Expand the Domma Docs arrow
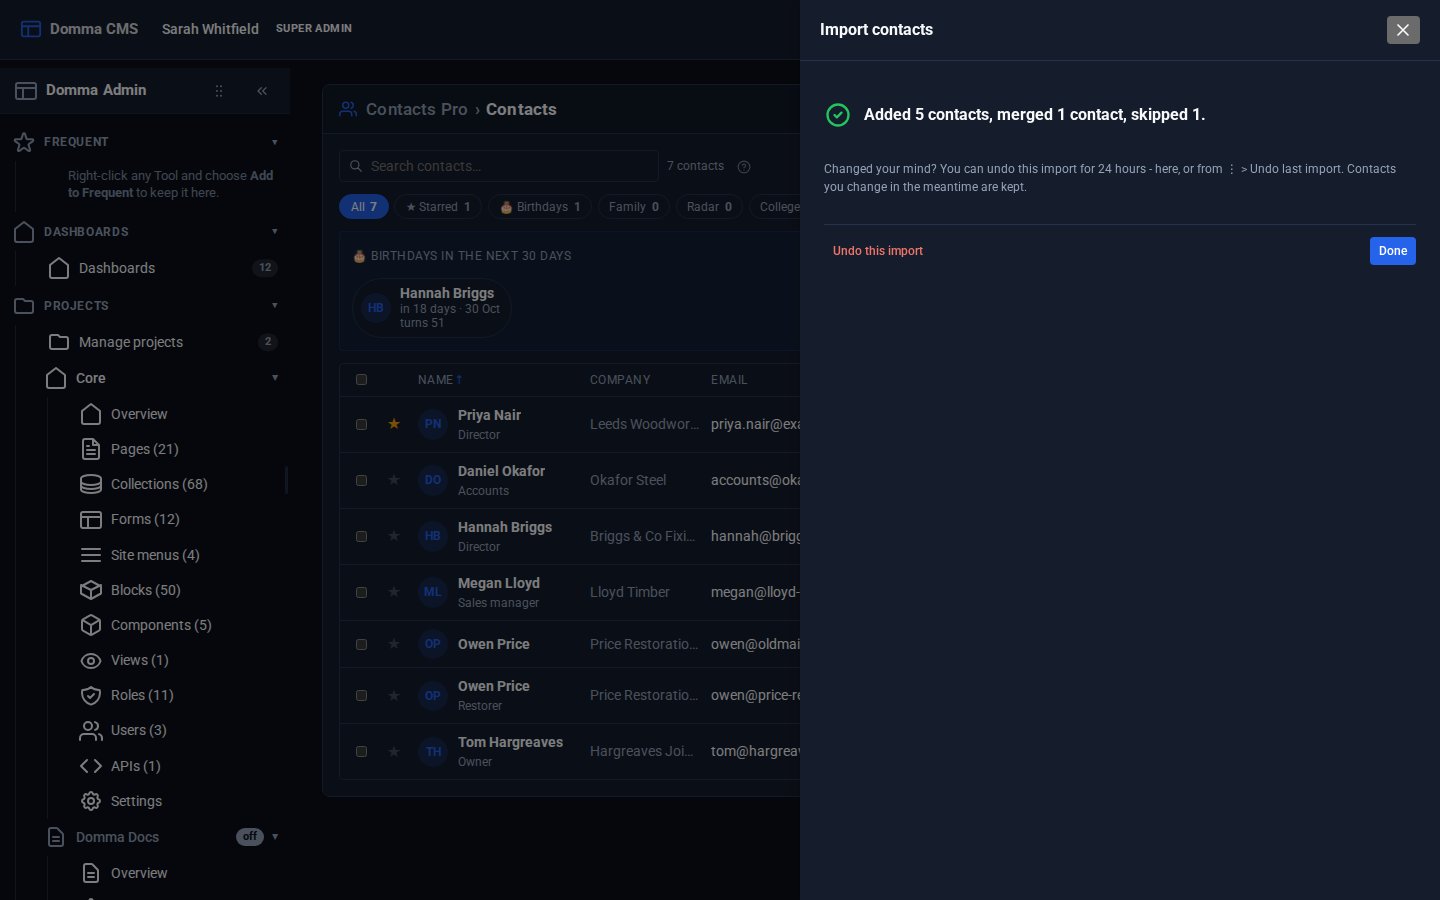The image size is (1440, 900). pyautogui.click(x=275, y=837)
